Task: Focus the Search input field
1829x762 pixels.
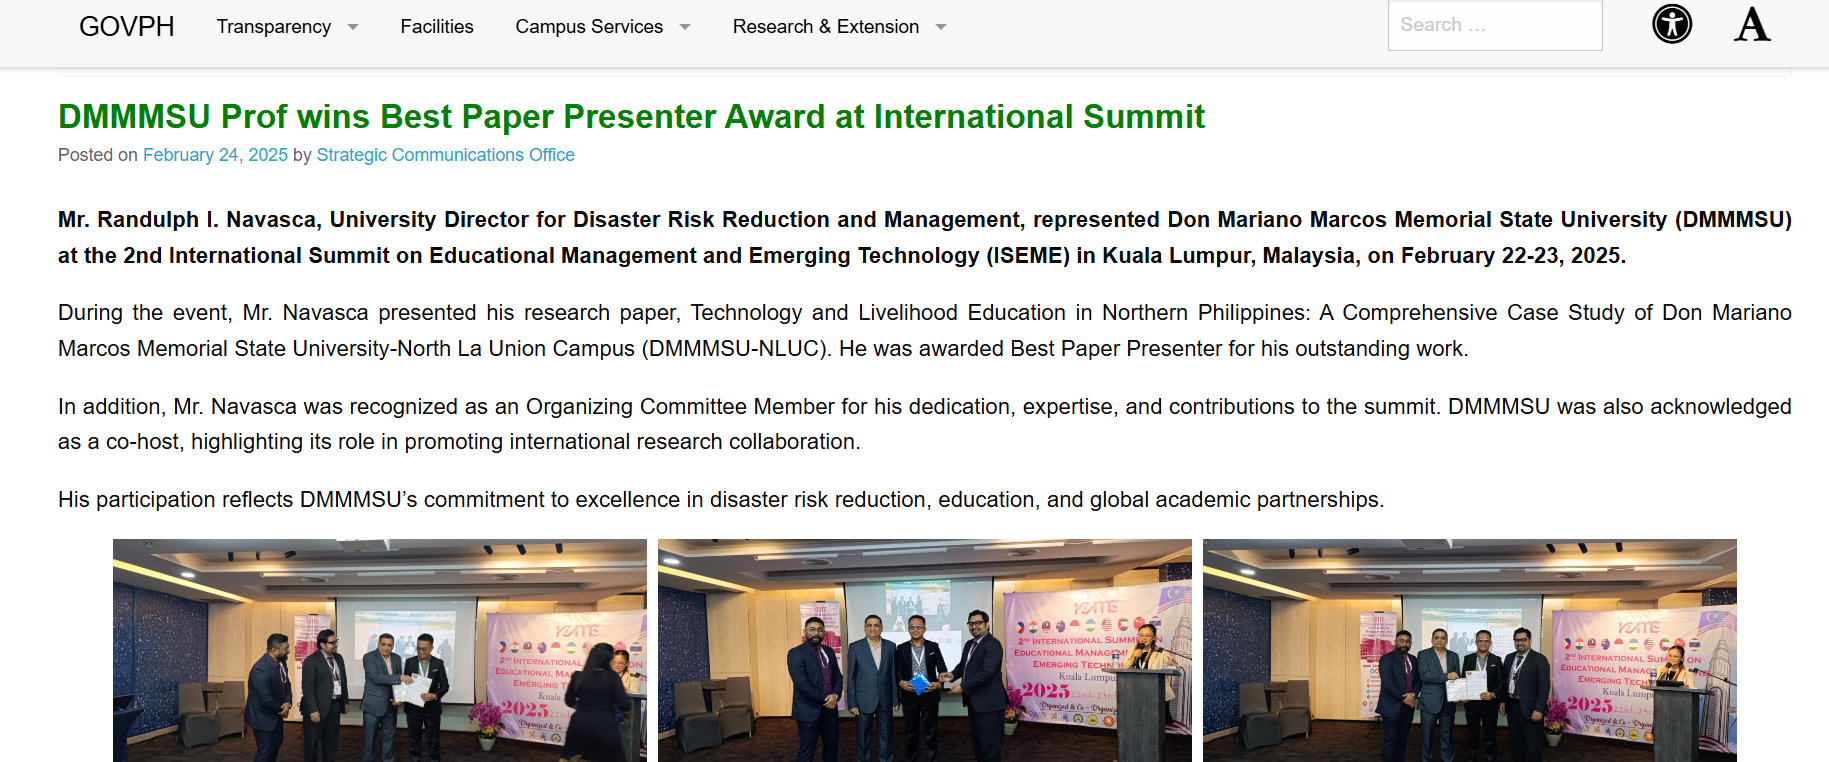Action: (x=1495, y=25)
